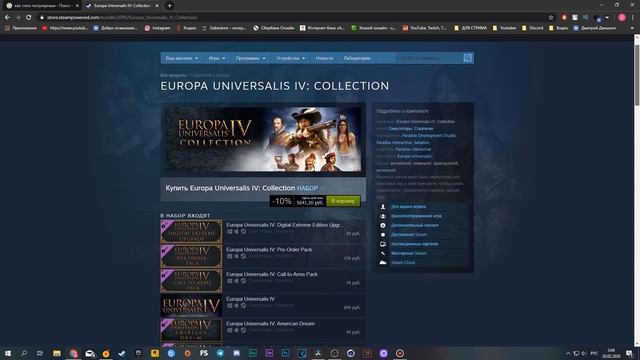Screen dimensions: 640x360
Task: Click the taskbar clock and date
Action: (611, 353)
